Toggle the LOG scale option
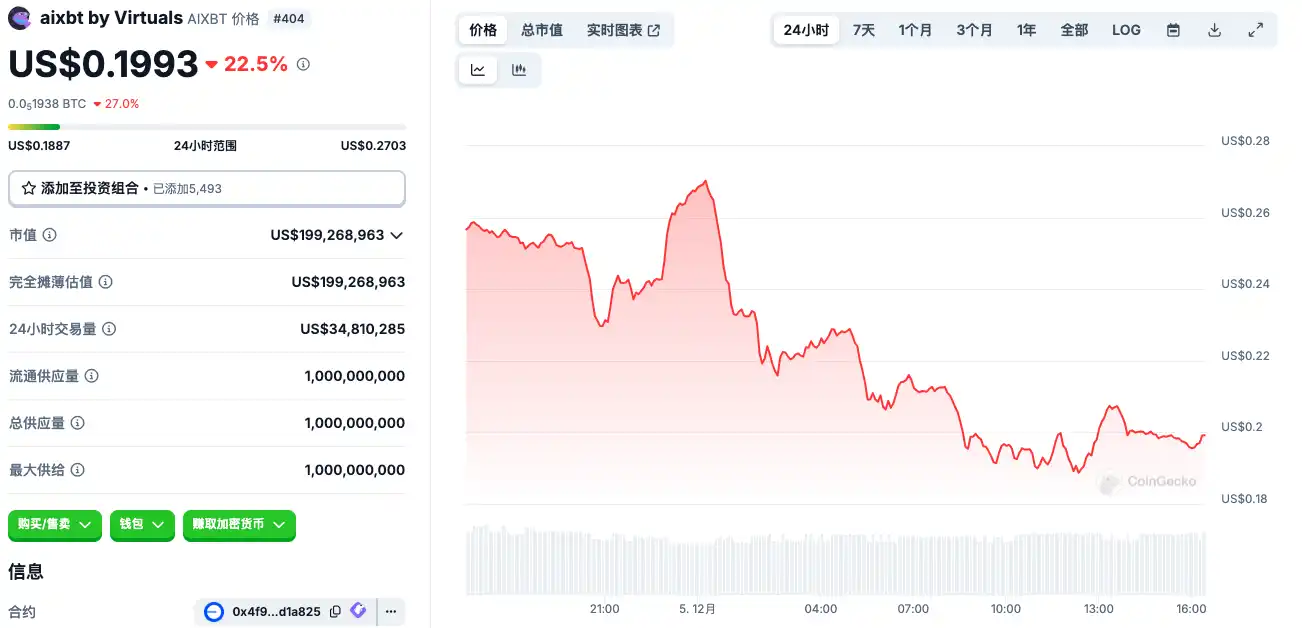Image resolution: width=1302 pixels, height=628 pixels. [x=1126, y=30]
